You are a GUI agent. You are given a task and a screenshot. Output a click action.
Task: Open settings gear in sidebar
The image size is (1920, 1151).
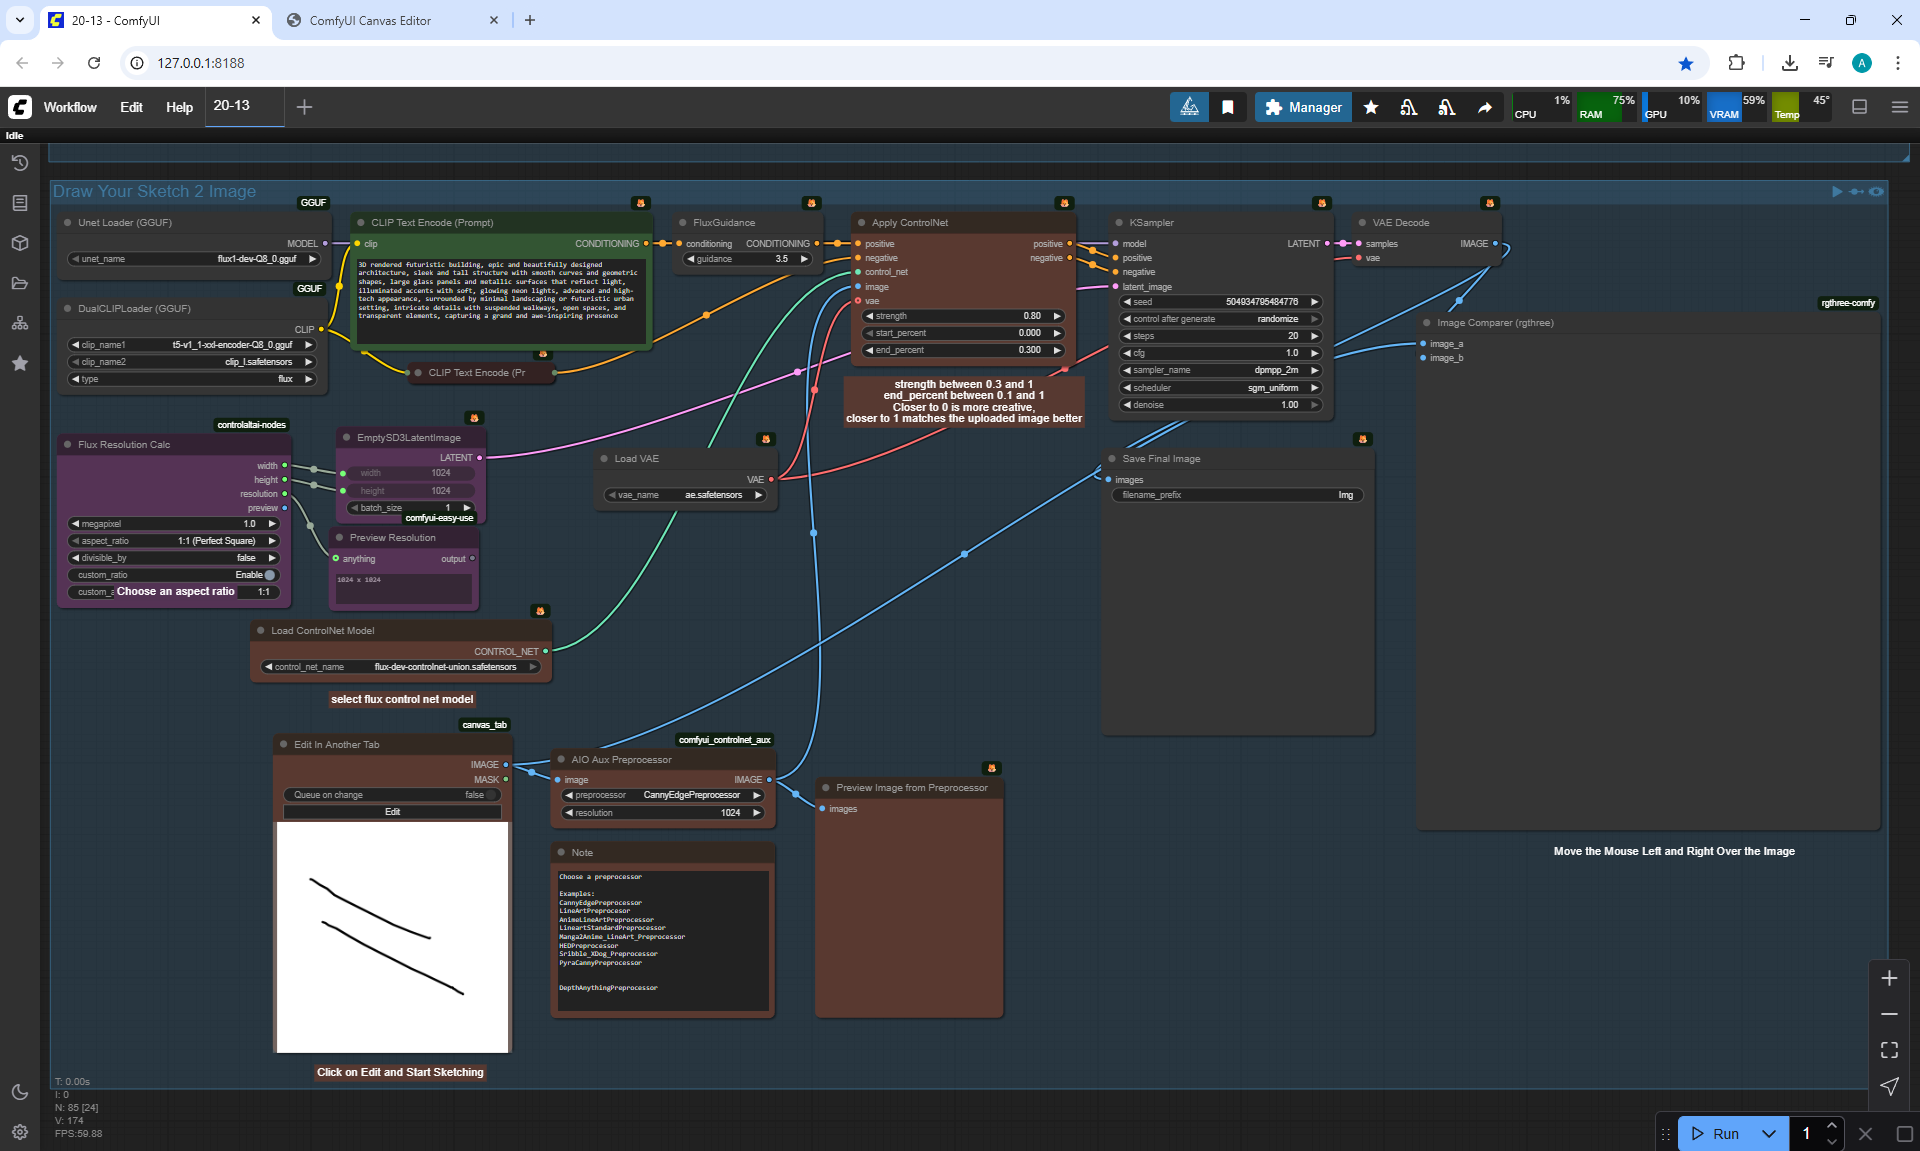tap(20, 1132)
